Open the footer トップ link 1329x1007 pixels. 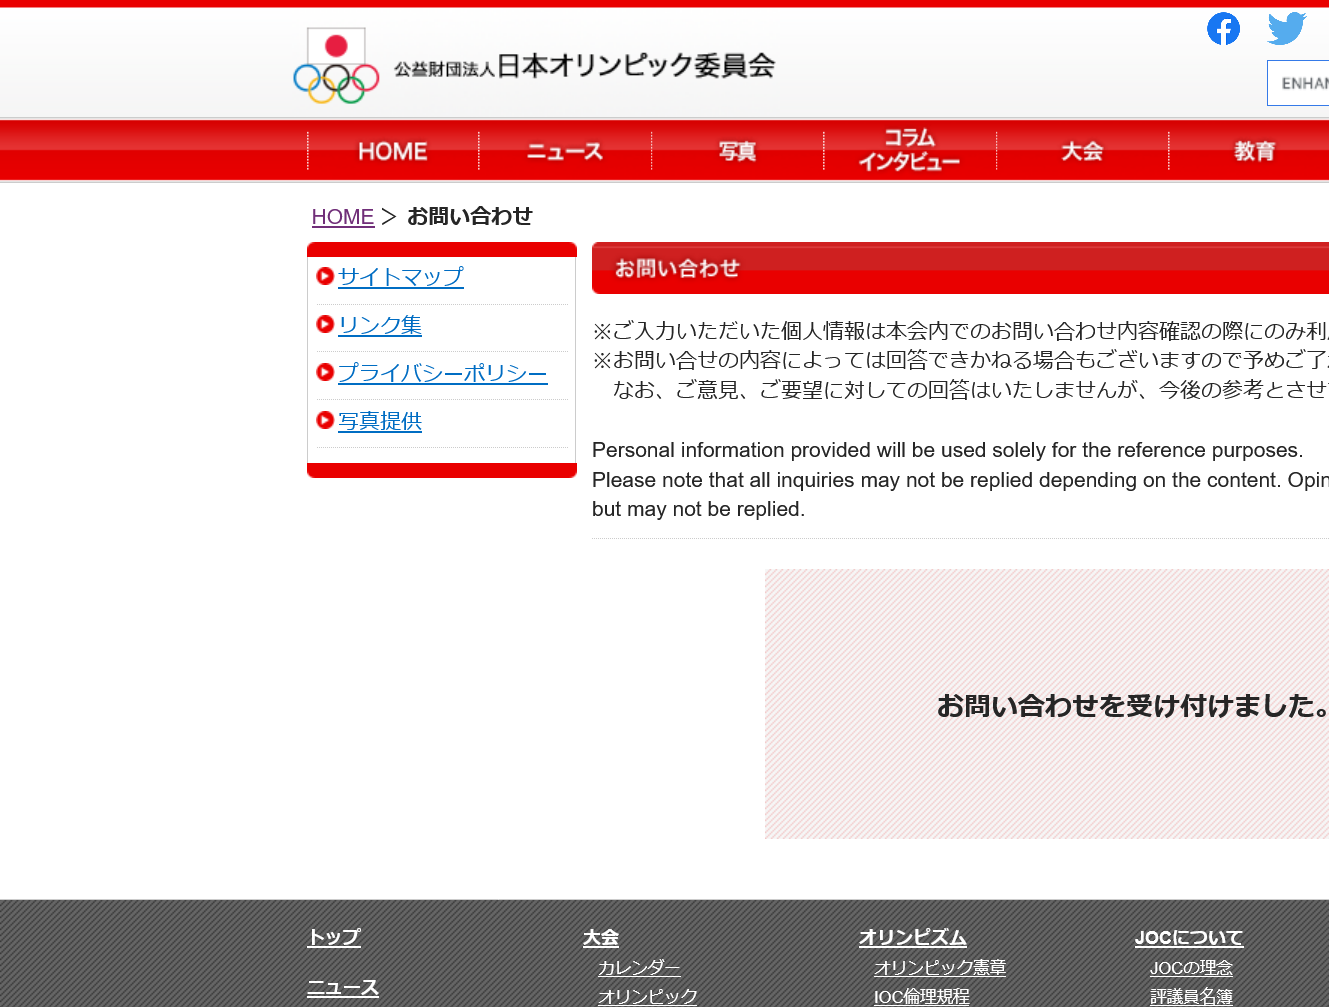(334, 937)
